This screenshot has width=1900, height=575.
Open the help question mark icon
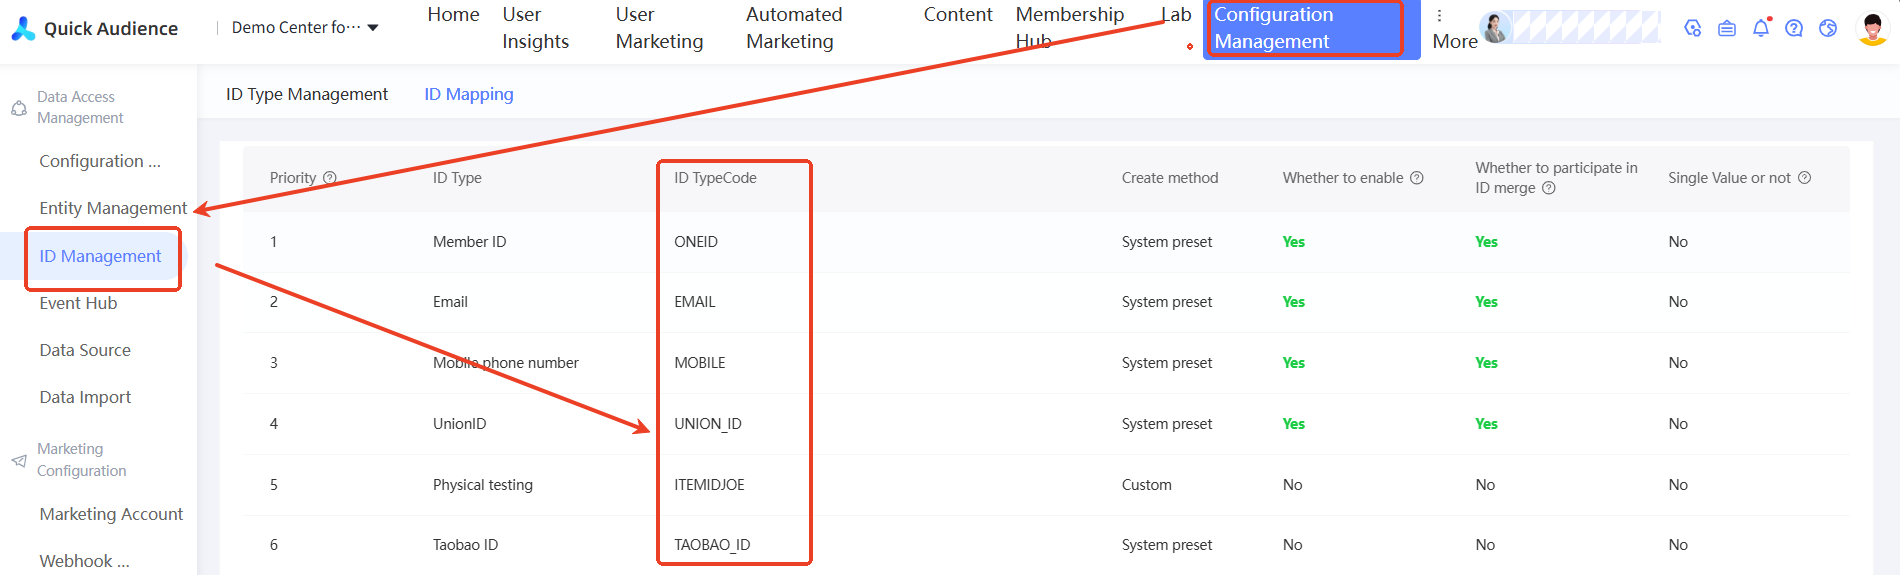(1794, 28)
